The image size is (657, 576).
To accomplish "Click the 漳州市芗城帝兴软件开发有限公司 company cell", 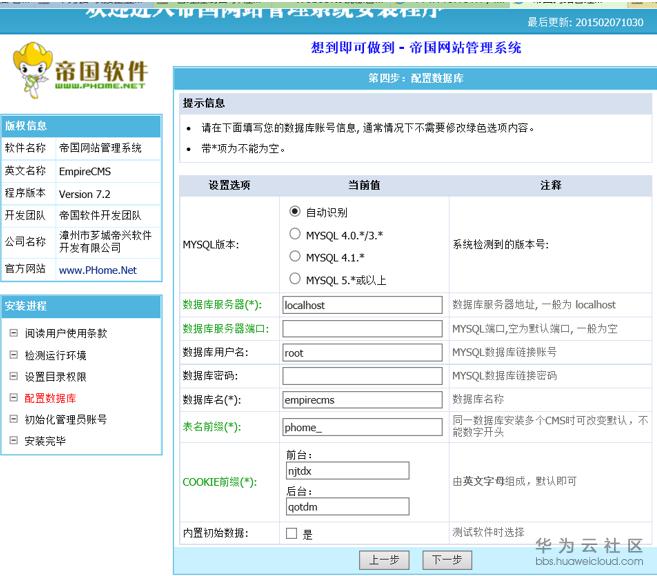I will click(108, 242).
